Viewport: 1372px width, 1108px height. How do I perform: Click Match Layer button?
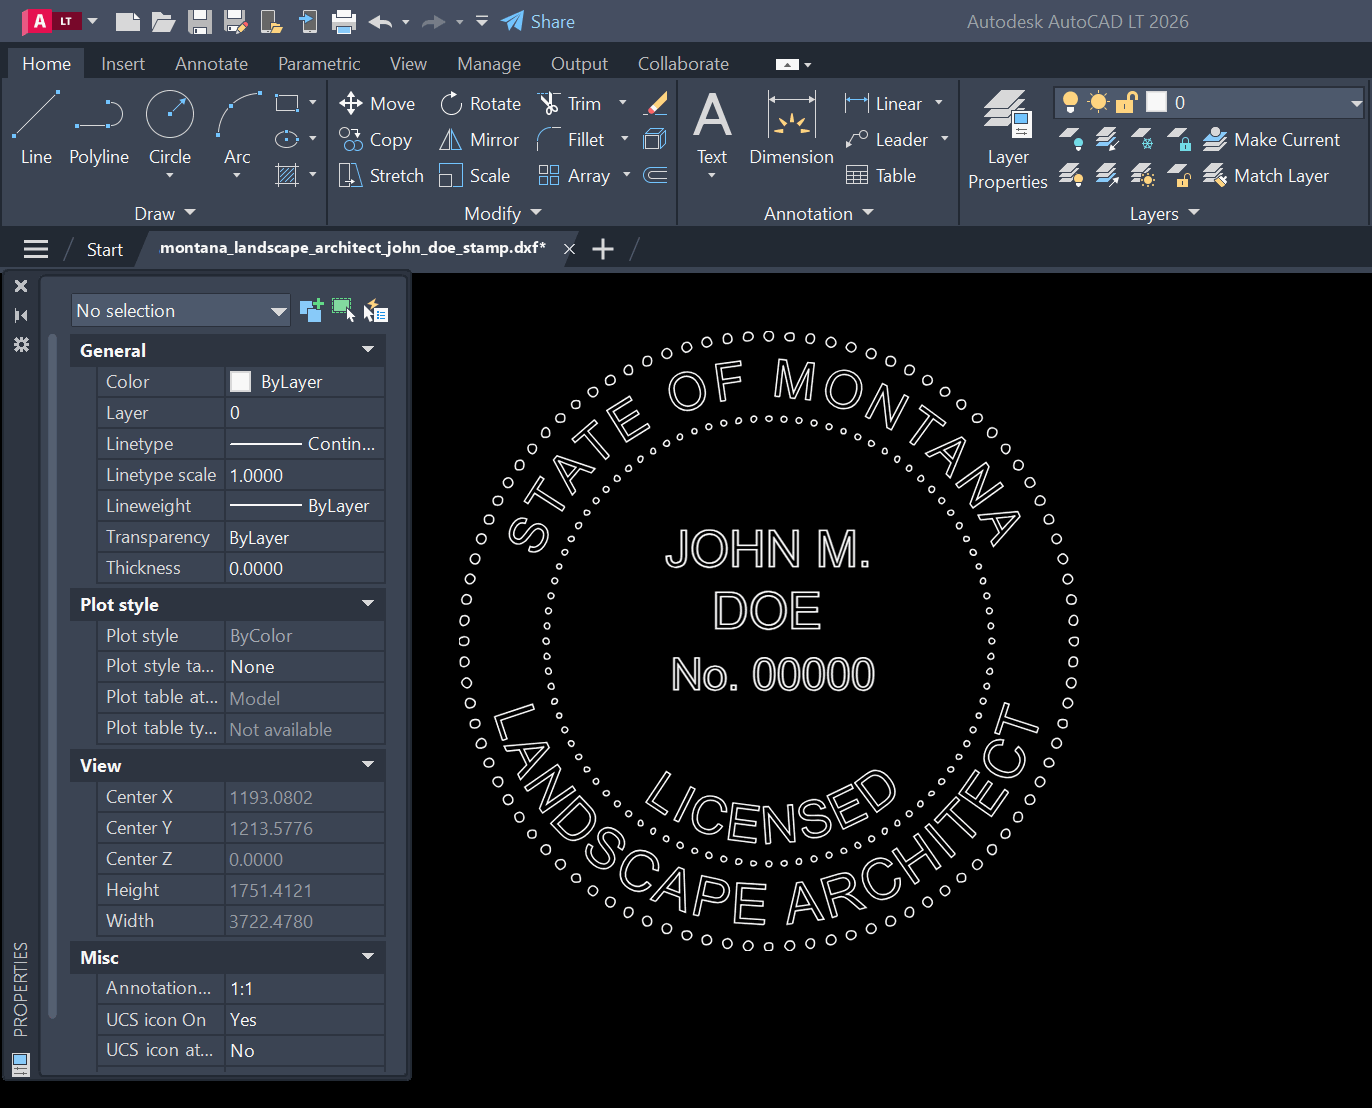pos(1266,175)
